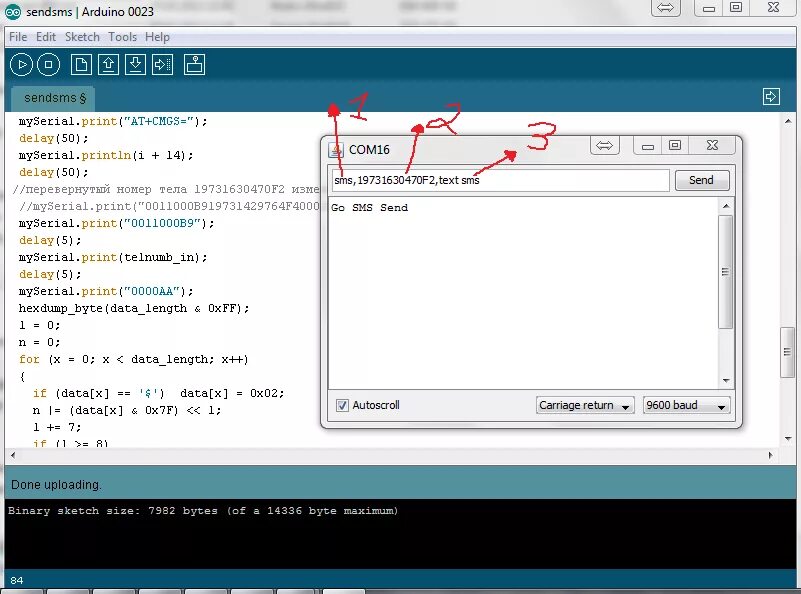The height and width of the screenshot is (594, 801).
Task: Toggle the Autoscroll checkbox
Action: pos(342,406)
